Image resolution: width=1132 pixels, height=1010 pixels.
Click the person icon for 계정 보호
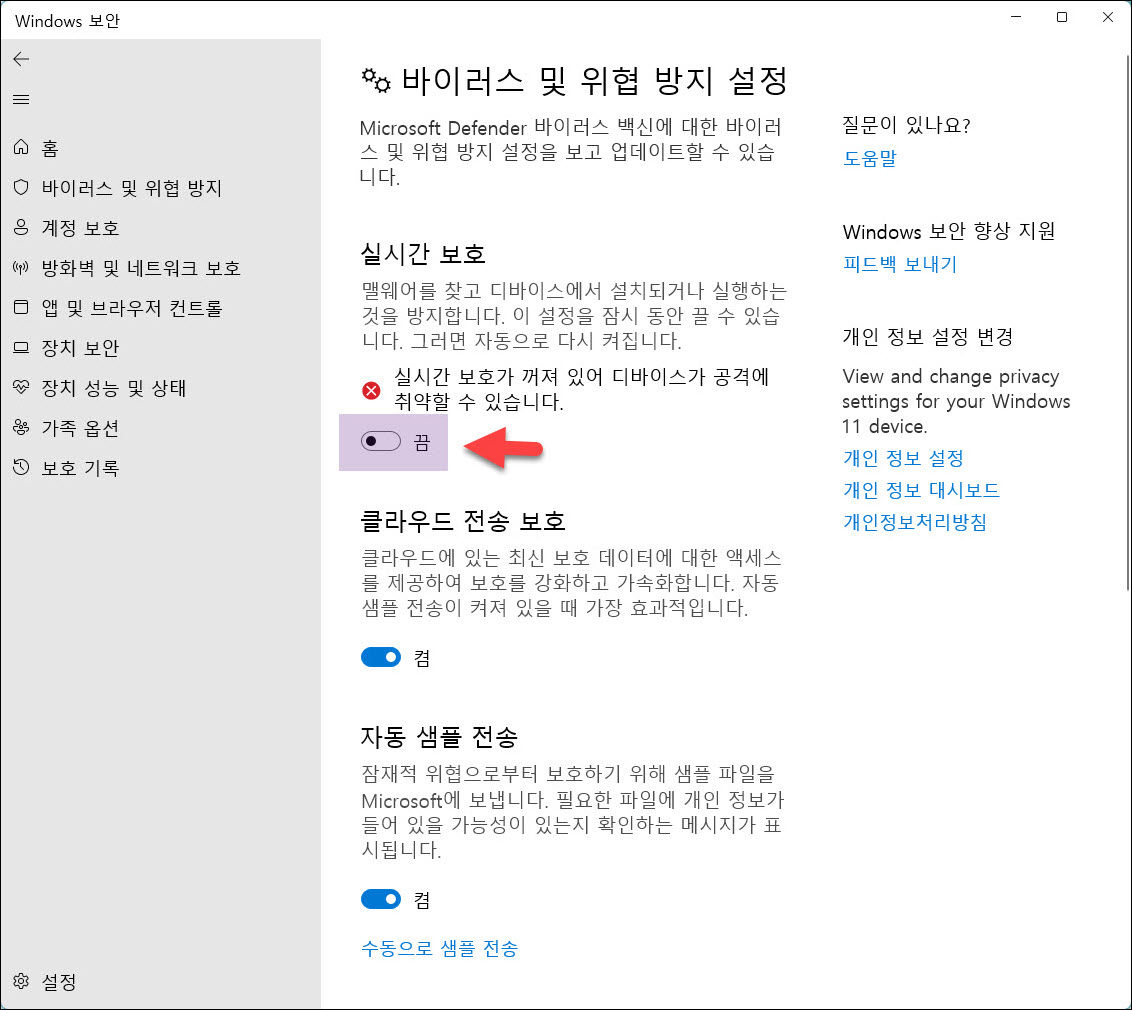point(21,228)
